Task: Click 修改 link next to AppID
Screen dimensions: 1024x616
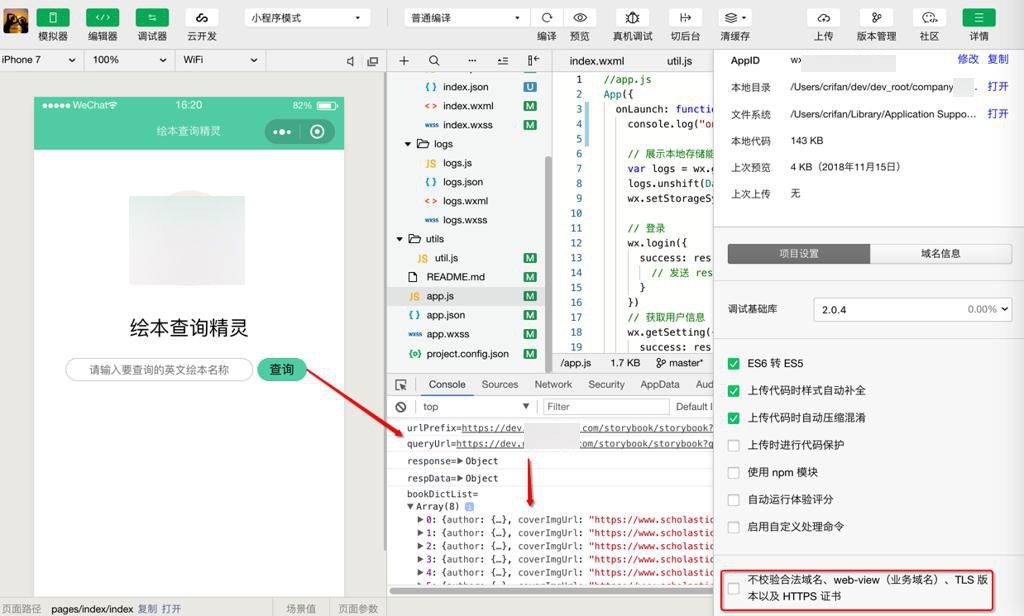Action: [x=968, y=59]
